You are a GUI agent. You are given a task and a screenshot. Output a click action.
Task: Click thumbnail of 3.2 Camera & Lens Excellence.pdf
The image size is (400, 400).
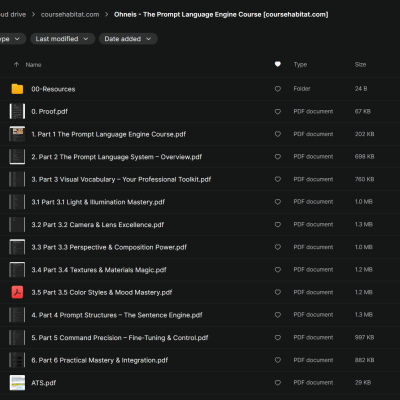click(x=17, y=225)
